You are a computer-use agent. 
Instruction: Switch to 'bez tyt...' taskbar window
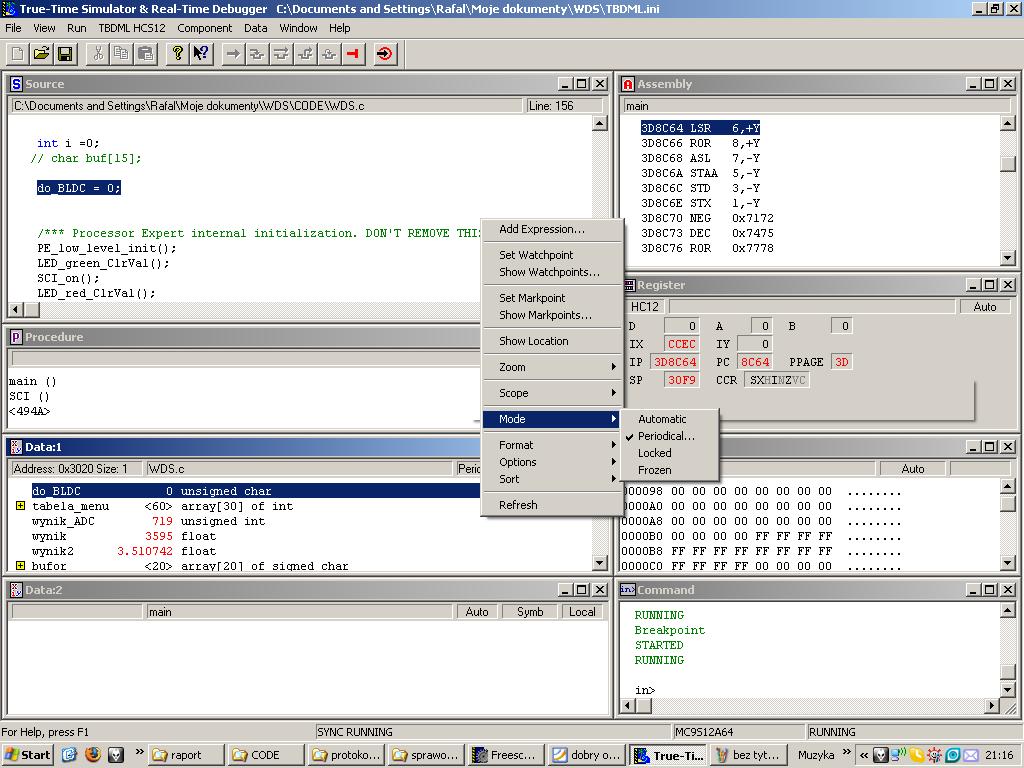(x=748, y=755)
